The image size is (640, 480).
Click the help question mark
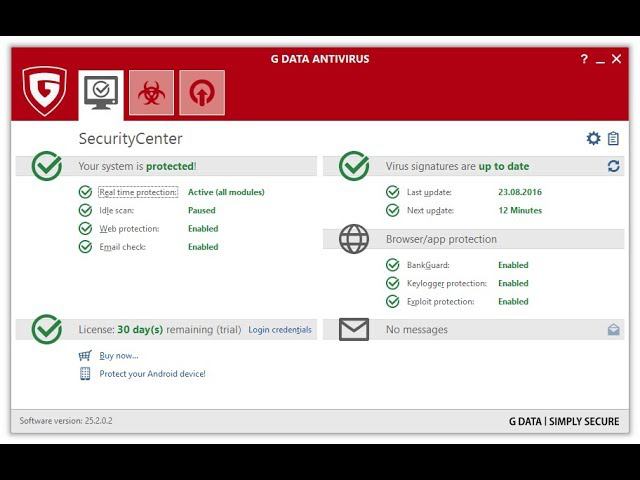coord(584,59)
